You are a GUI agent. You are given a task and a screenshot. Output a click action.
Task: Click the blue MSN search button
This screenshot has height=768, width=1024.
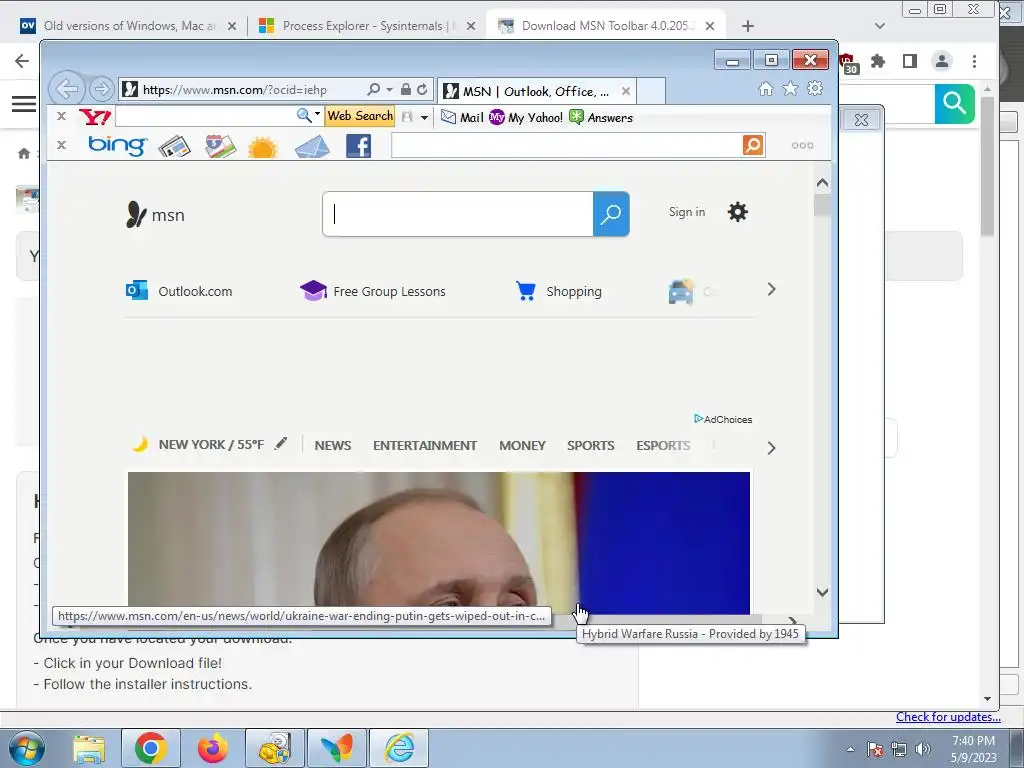click(611, 214)
